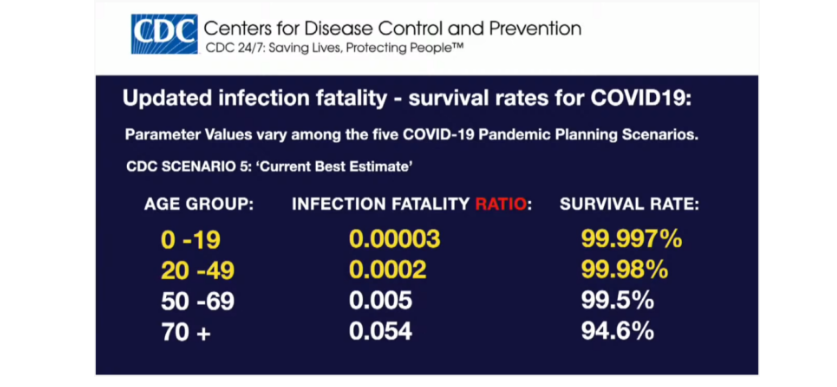The image size is (837, 387).
Task: Click 'CDC SCENARIO 5' label text
Action: (x=271, y=167)
